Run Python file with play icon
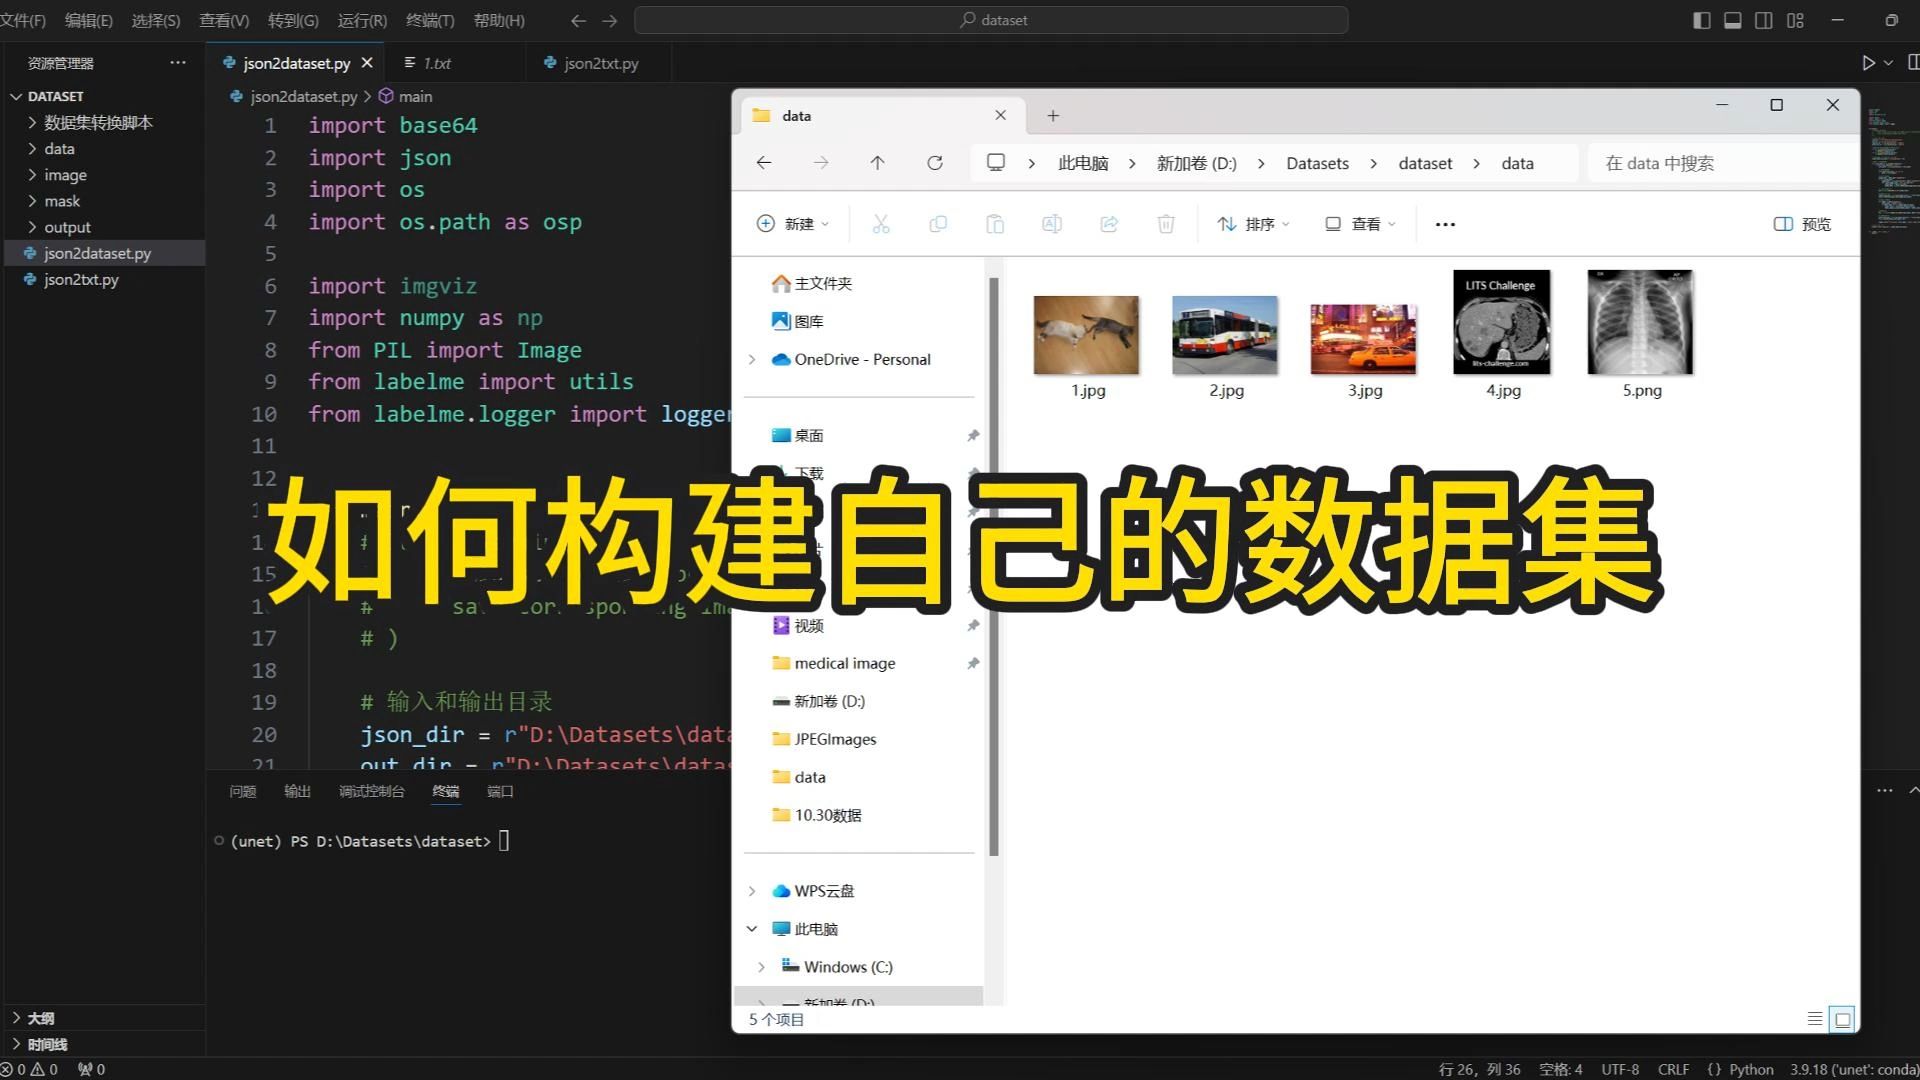The image size is (1920, 1080). point(1868,63)
